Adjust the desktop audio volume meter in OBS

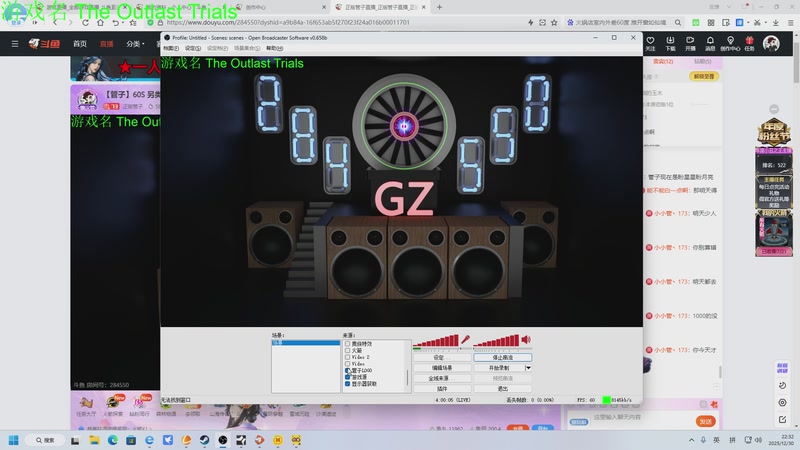point(496,341)
